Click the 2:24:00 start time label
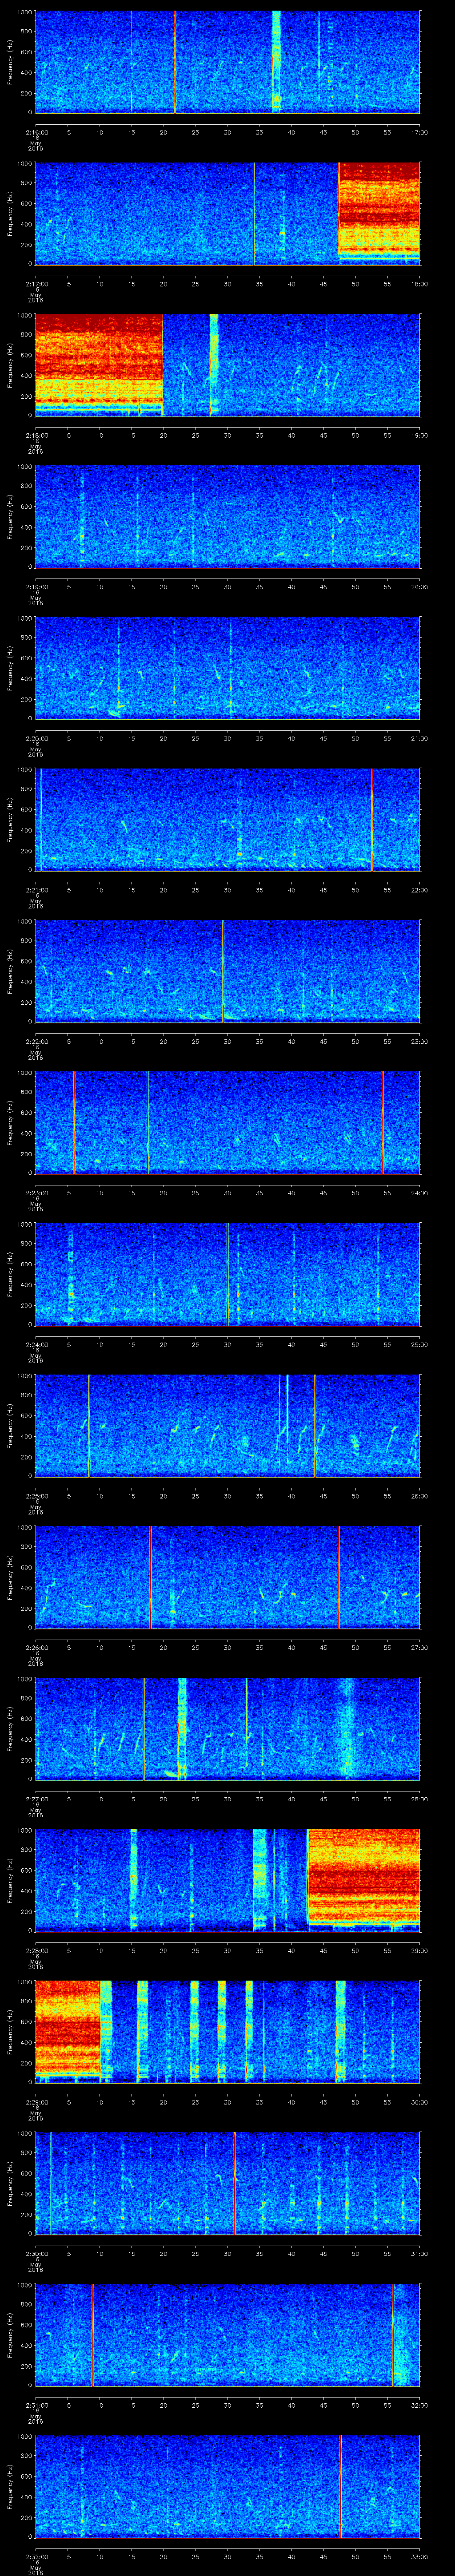The image size is (455, 2576). [x=36, y=1344]
